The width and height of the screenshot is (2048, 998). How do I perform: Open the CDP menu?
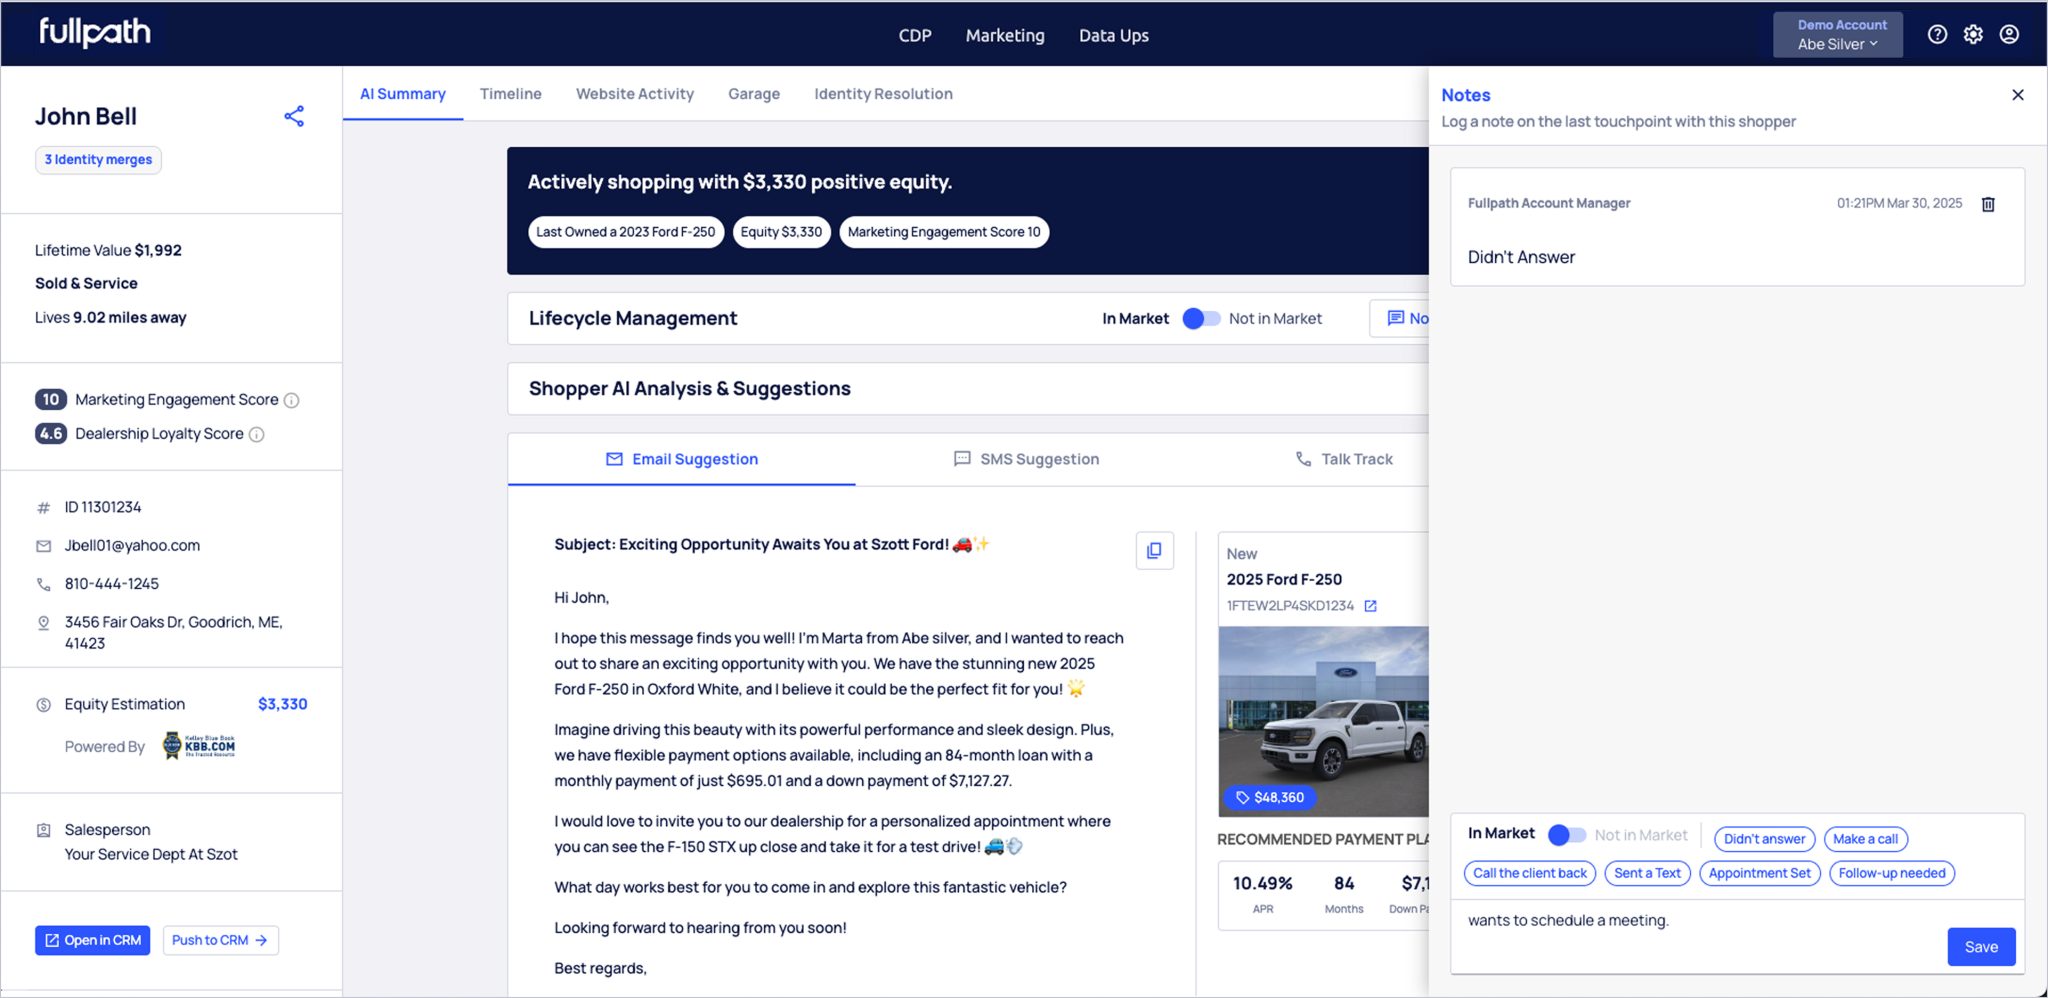point(915,35)
